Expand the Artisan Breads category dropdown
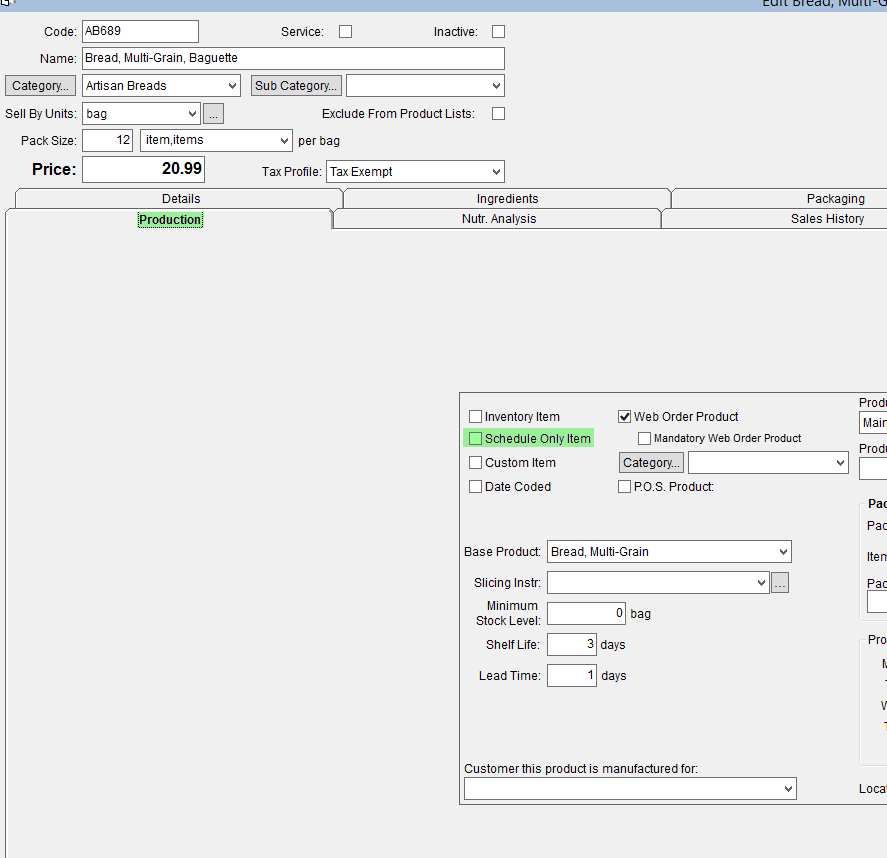The height and width of the screenshot is (858, 887). click(x=161, y=85)
